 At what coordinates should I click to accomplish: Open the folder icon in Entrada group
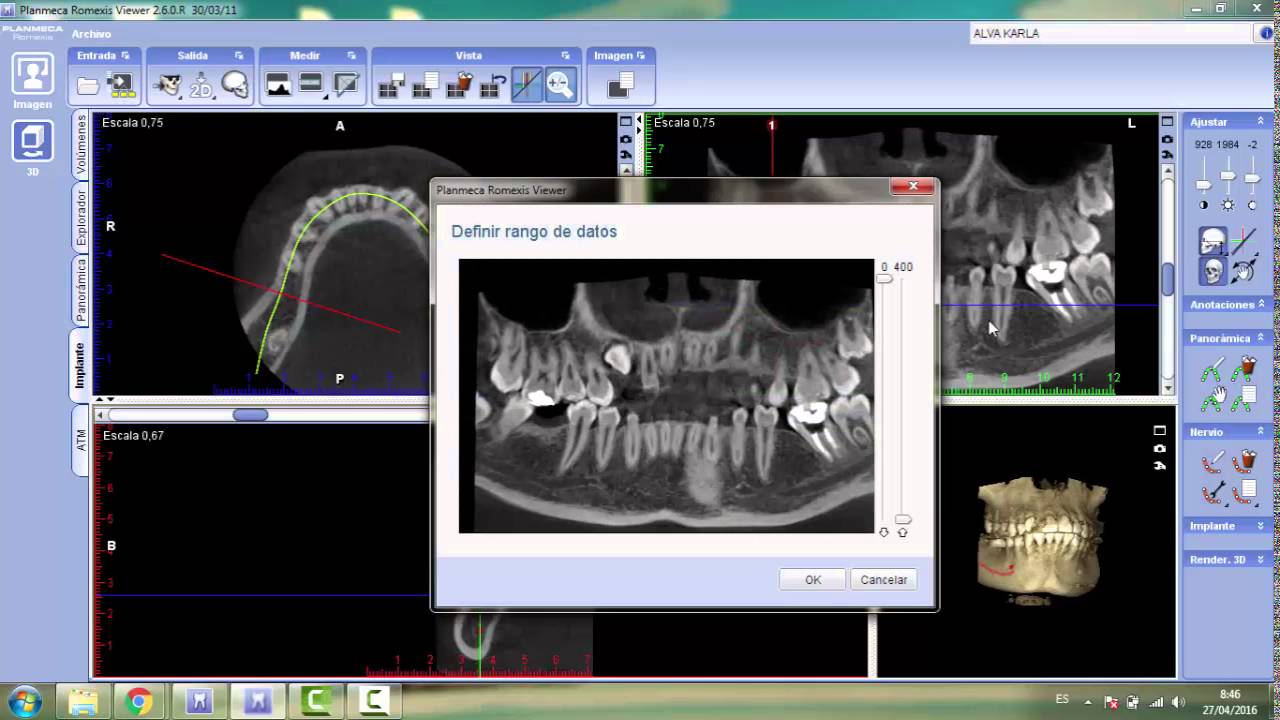pyautogui.click(x=88, y=86)
